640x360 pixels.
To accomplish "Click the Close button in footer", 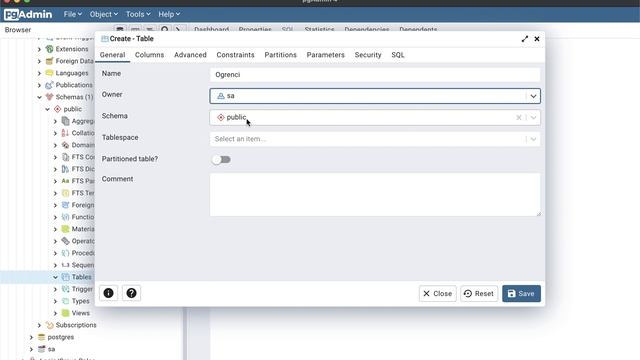I will click(x=438, y=293).
